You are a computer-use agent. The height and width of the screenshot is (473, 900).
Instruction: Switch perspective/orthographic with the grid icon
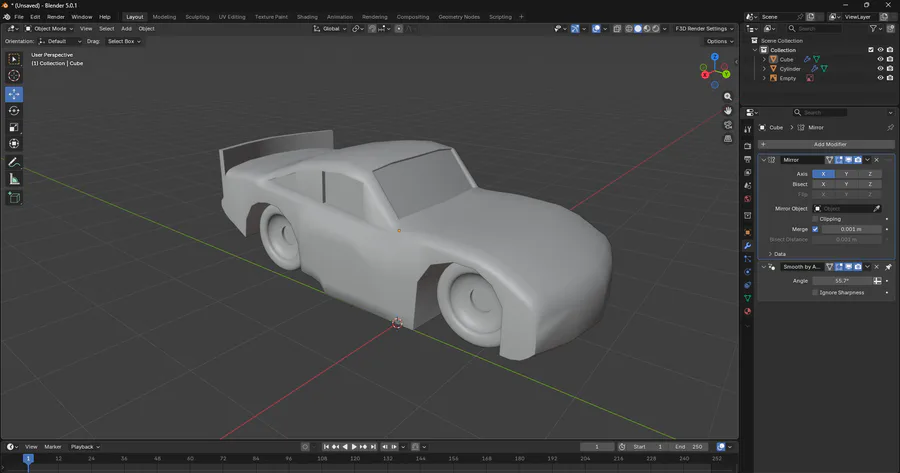click(x=728, y=138)
